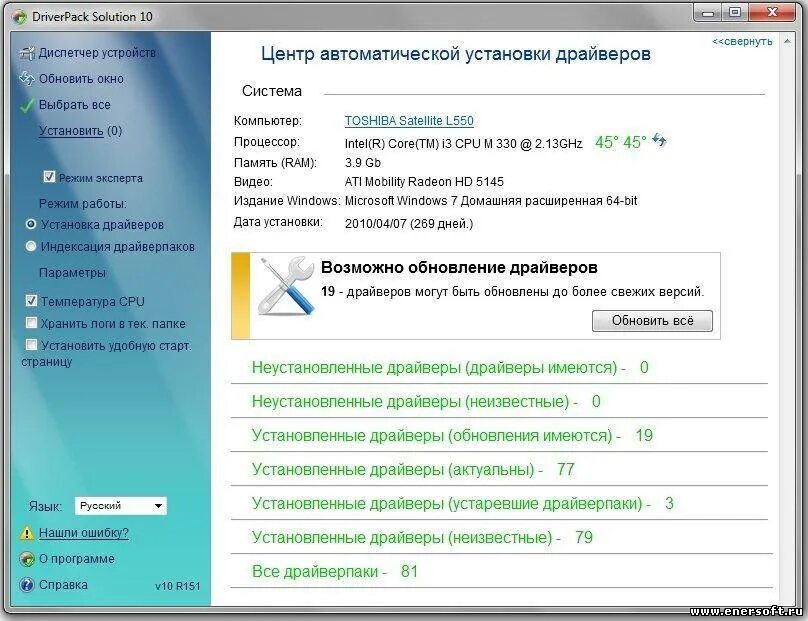The image size is (808, 621).
Task: Click the Обновить всё button
Action: [652, 321]
